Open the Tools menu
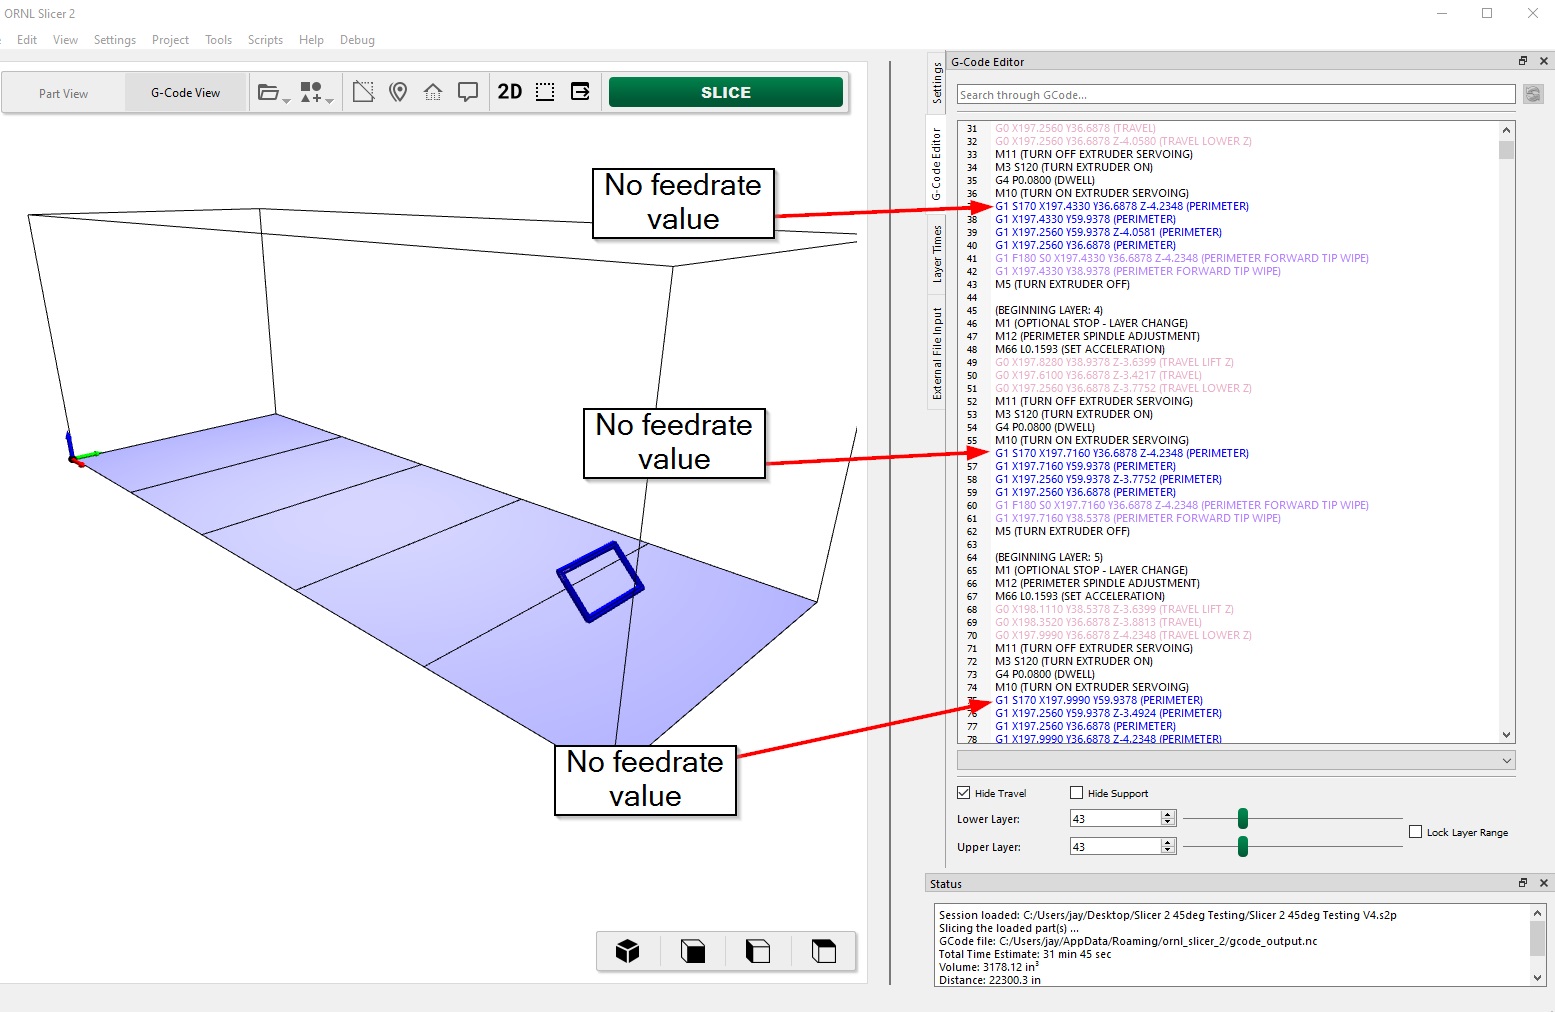Screen dimensions: 1555x1012 [x=218, y=40]
